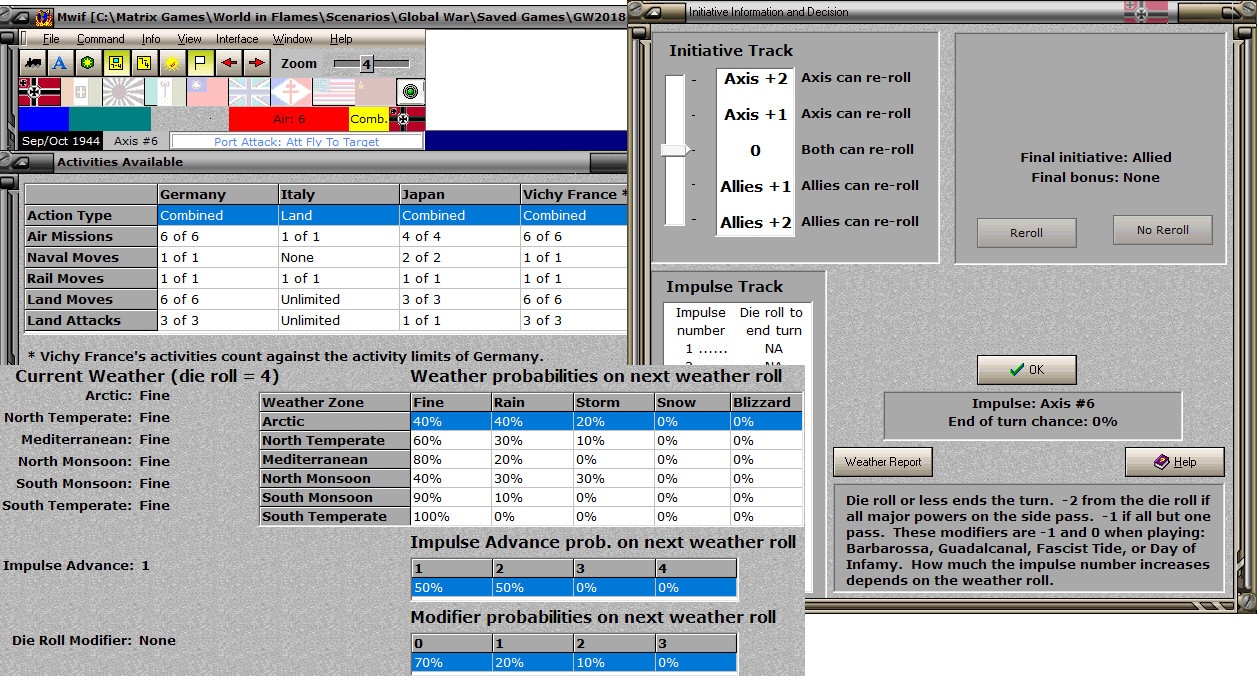Click the white flag toolbar icon
The width and height of the screenshot is (1257, 680).
point(199,63)
